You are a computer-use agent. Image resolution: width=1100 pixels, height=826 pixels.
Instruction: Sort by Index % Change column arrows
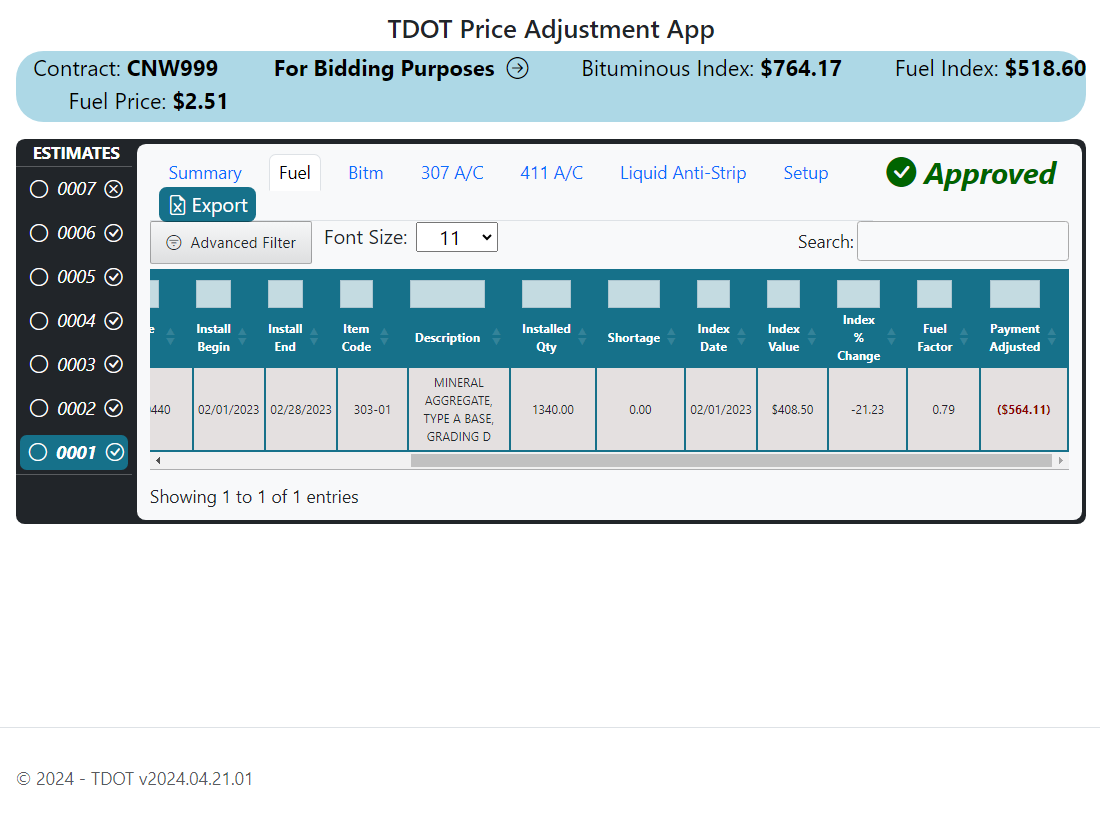point(891,338)
